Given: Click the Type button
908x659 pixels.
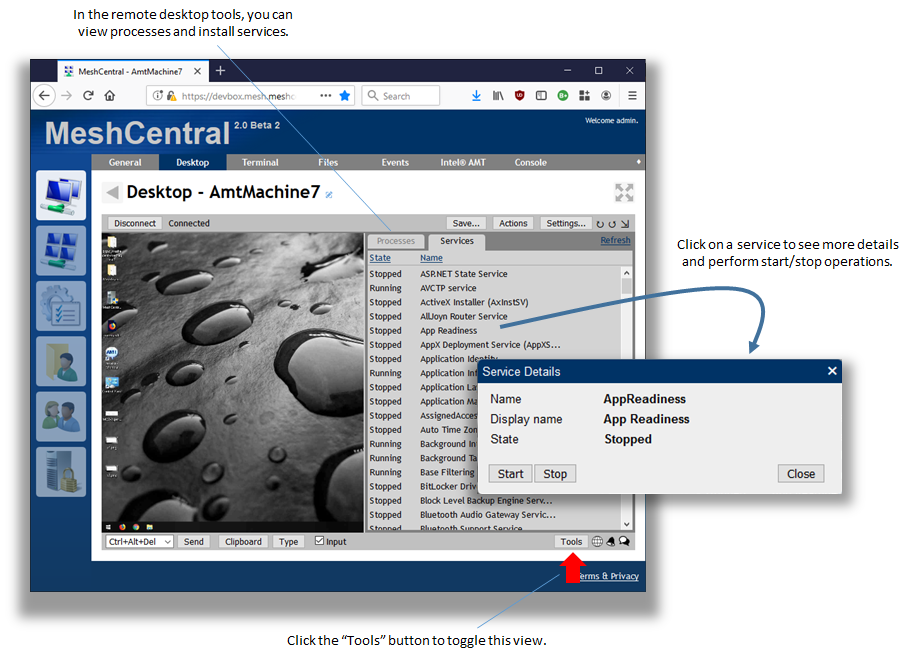Looking at the screenshot, I should click(x=288, y=541).
